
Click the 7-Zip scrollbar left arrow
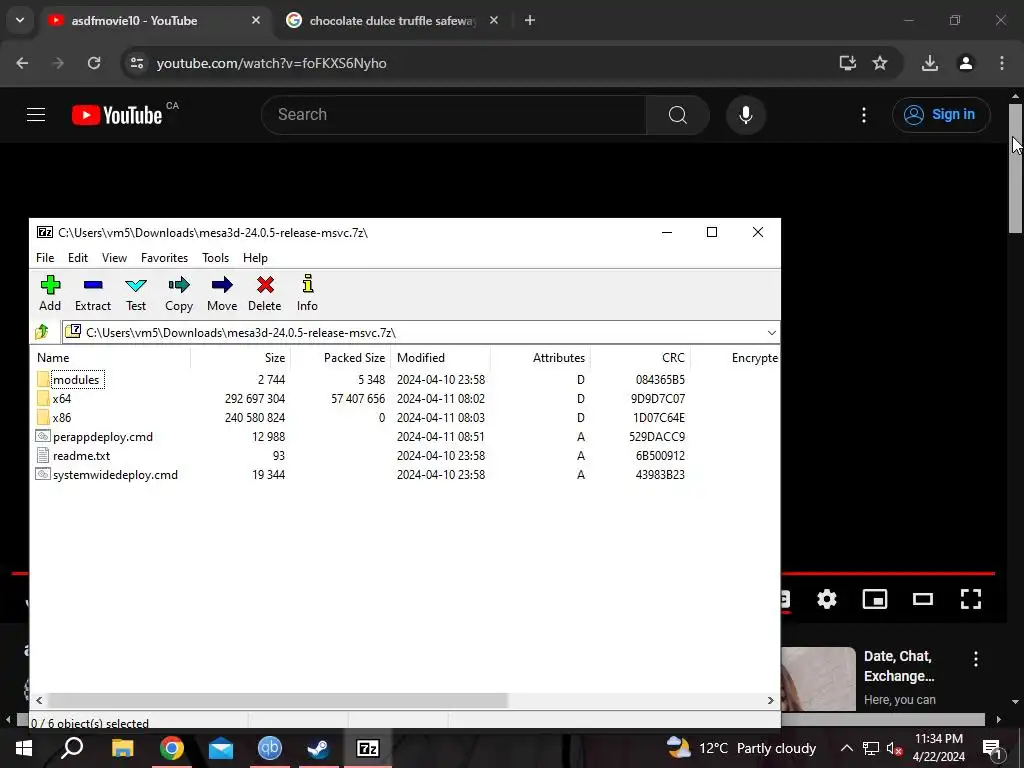(39, 700)
